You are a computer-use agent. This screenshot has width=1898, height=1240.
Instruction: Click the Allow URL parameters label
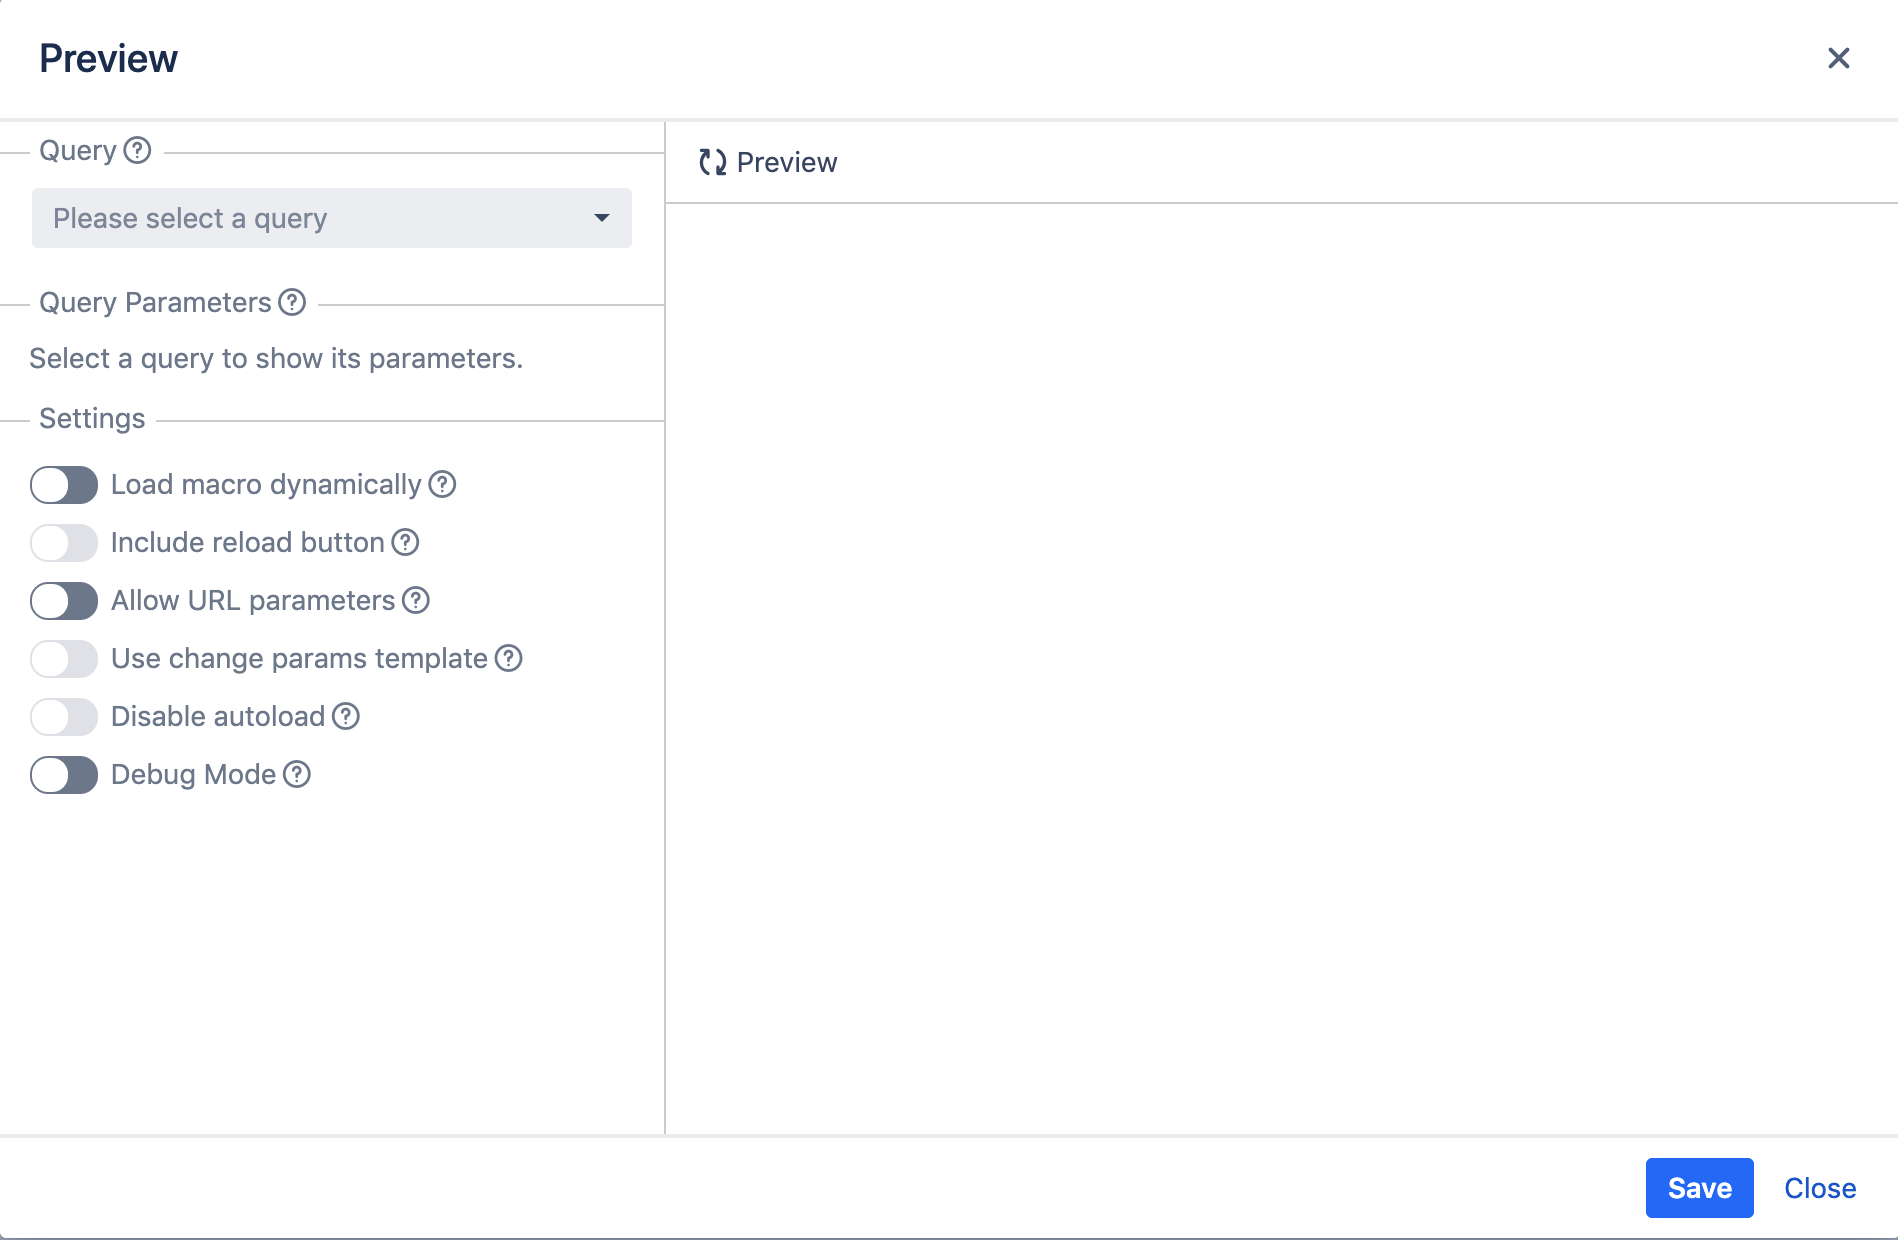pos(253,601)
